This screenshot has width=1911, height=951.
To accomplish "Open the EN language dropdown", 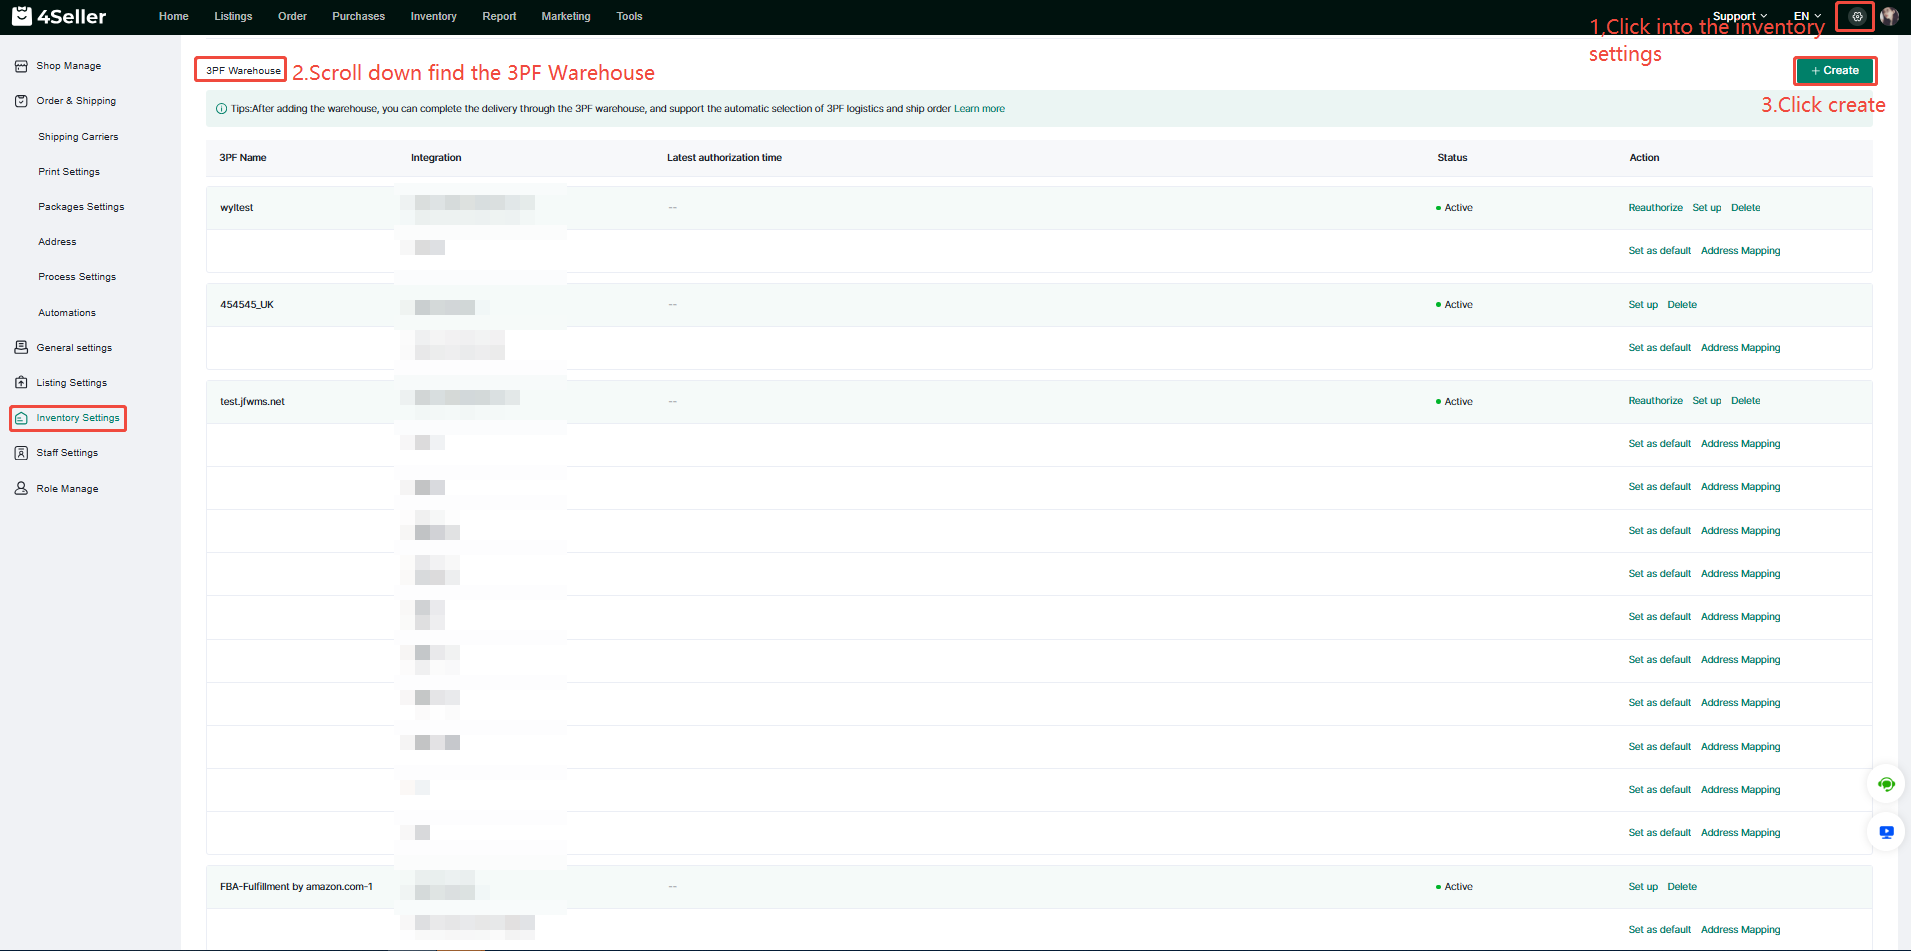I will 1807,16.
